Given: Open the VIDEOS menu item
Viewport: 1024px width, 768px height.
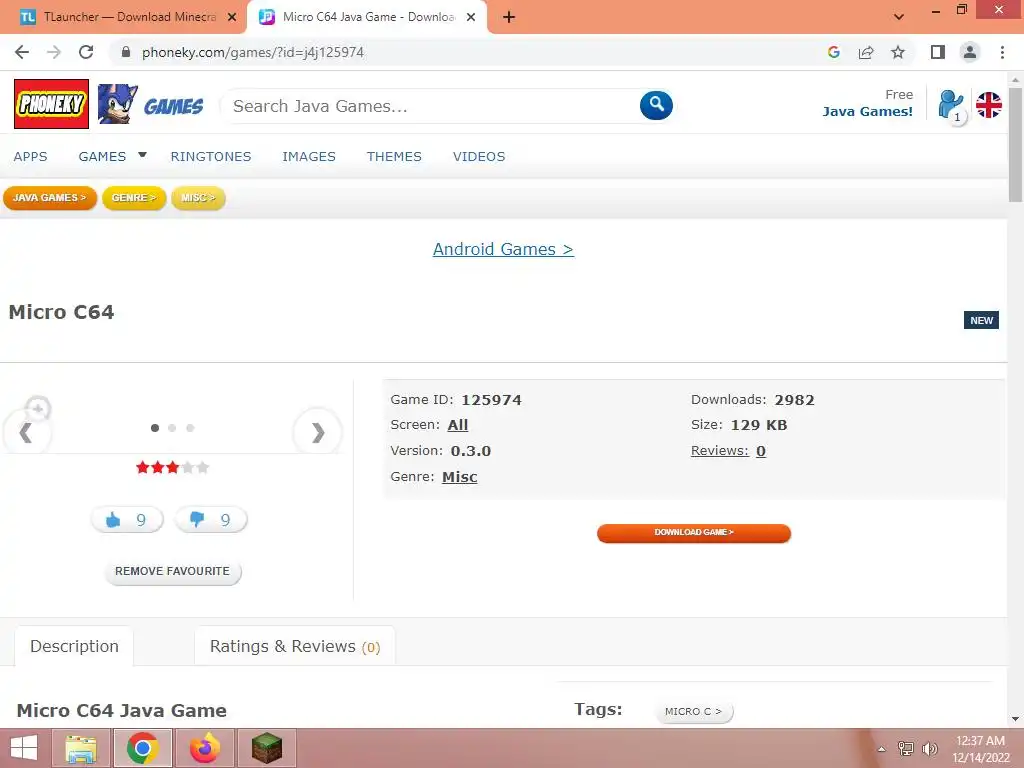Looking at the screenshot, I should click(479, 157).
